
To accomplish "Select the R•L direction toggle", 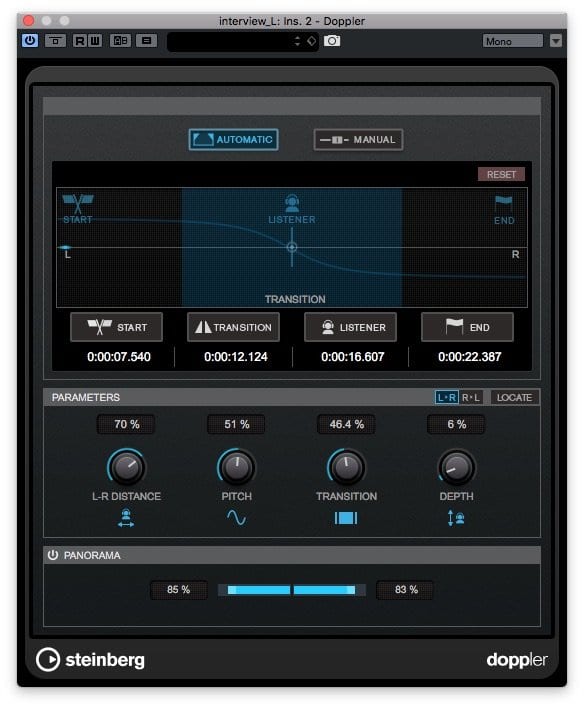I will (471, 397).
